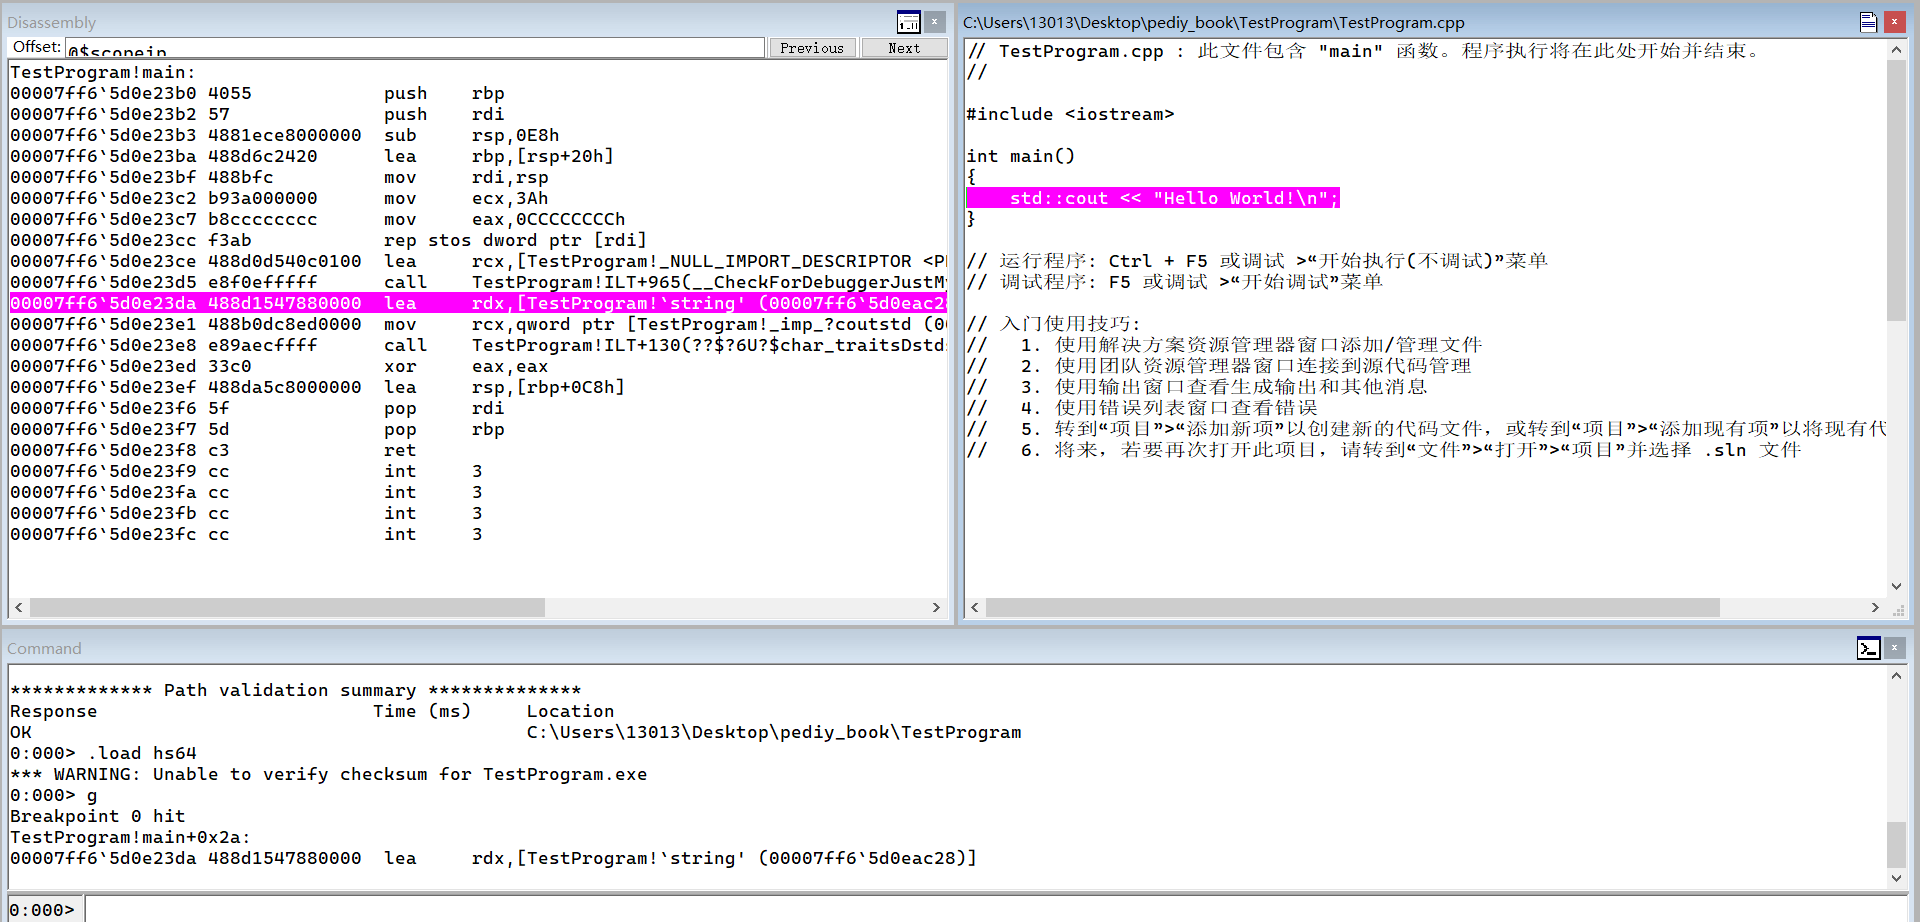
Task: Click source window horizontal scrollbar left arrow
Action: click(976, 607)
